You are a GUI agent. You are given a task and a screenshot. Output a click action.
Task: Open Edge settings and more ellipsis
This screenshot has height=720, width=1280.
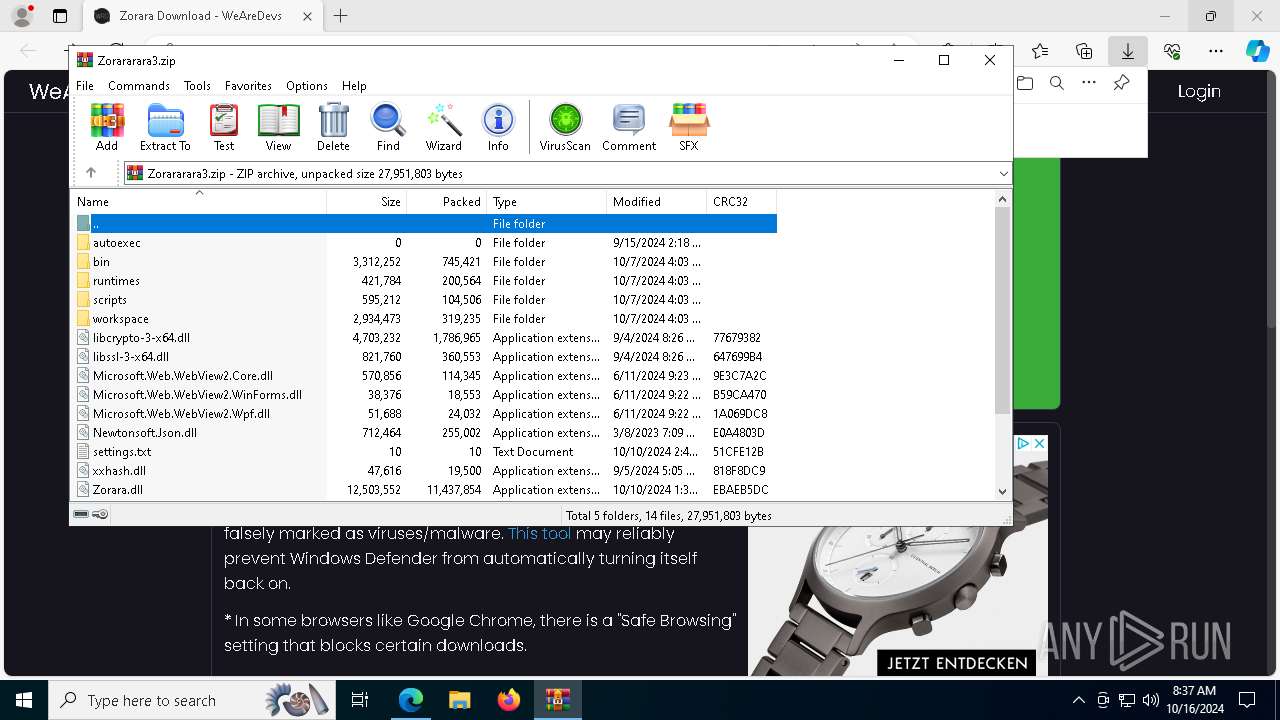coord(1215,51)
